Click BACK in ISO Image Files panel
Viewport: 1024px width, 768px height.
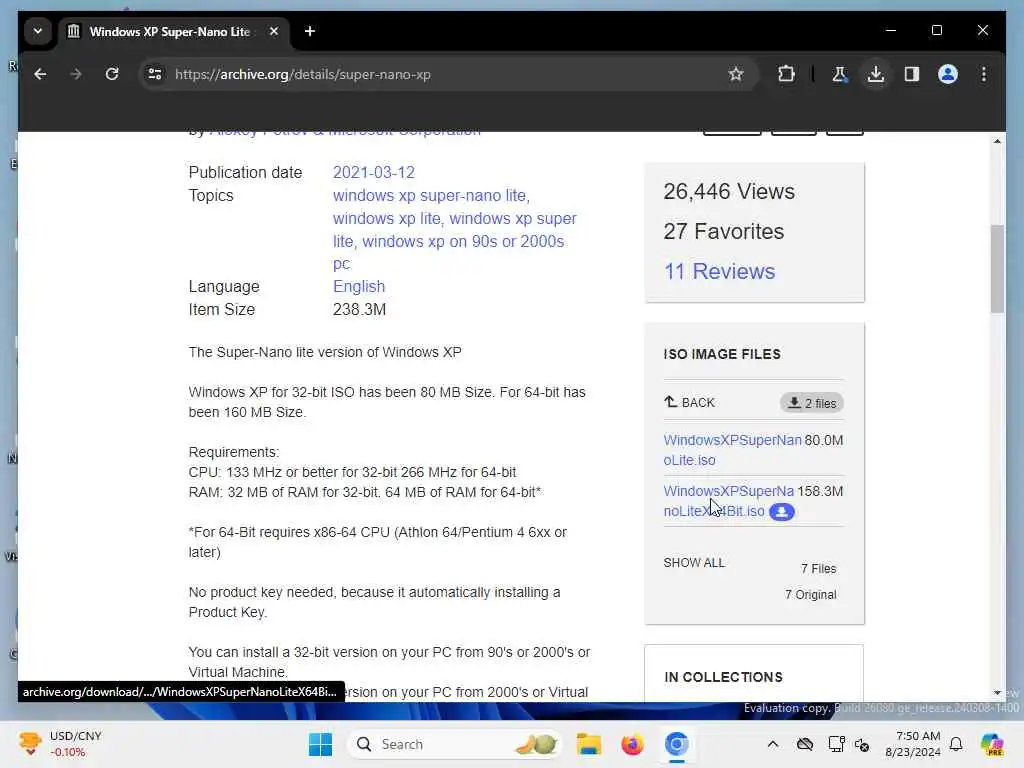[x=690, y=402]
